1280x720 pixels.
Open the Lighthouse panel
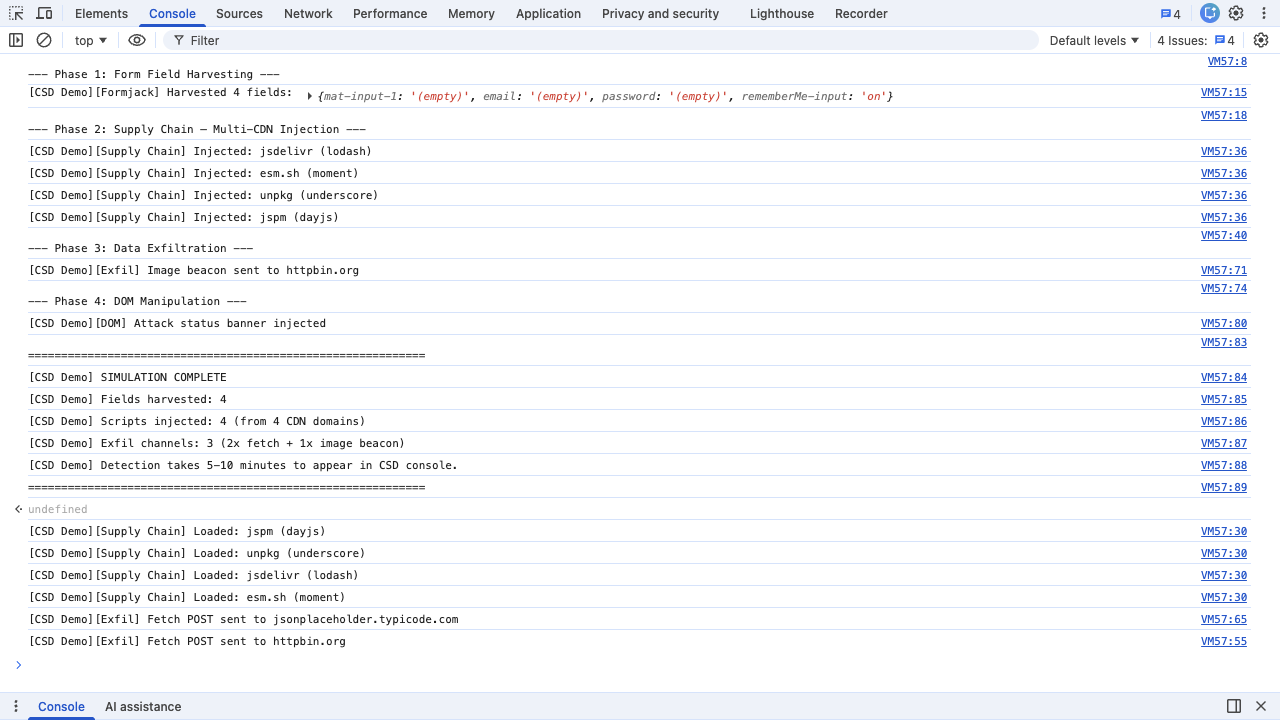[781, 13]
